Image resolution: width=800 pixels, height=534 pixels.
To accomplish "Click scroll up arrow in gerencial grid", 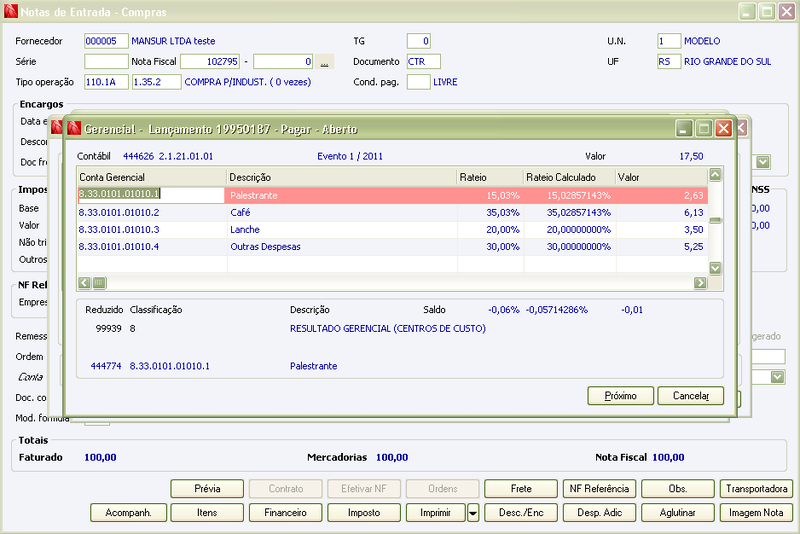I will coord(715,175).
